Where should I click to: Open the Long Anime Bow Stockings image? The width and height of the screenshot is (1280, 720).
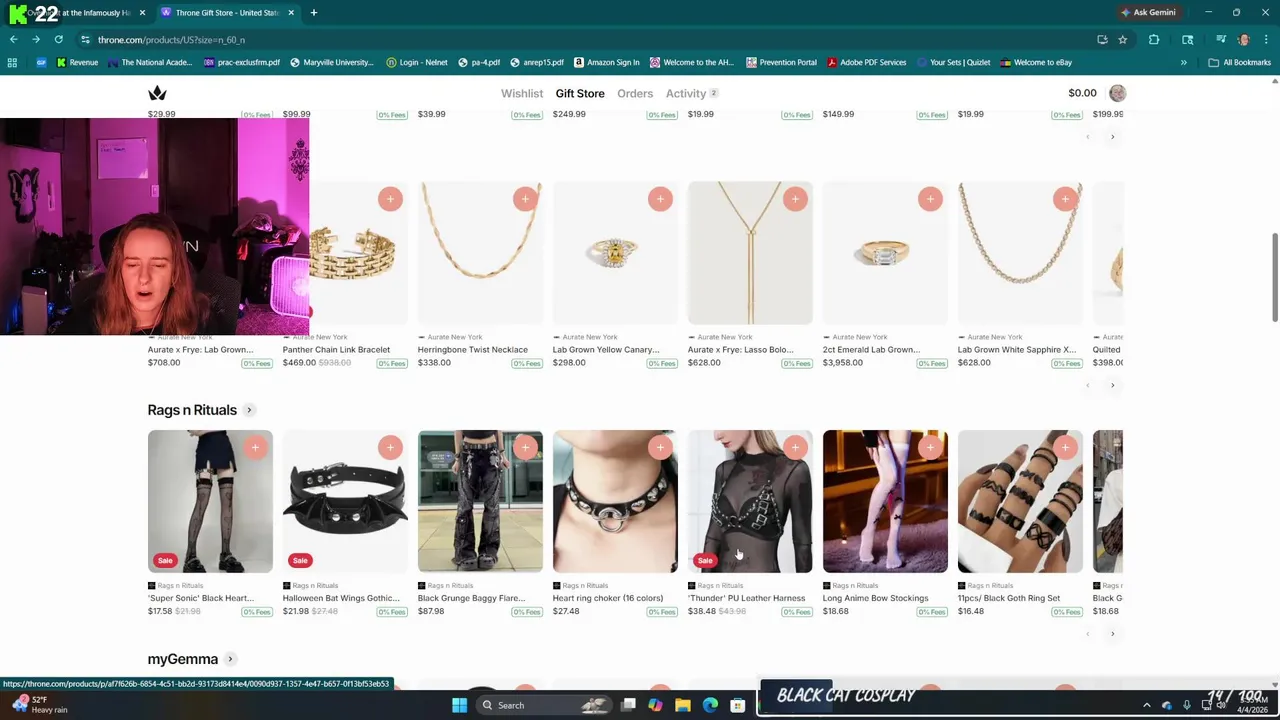[885, 501]
